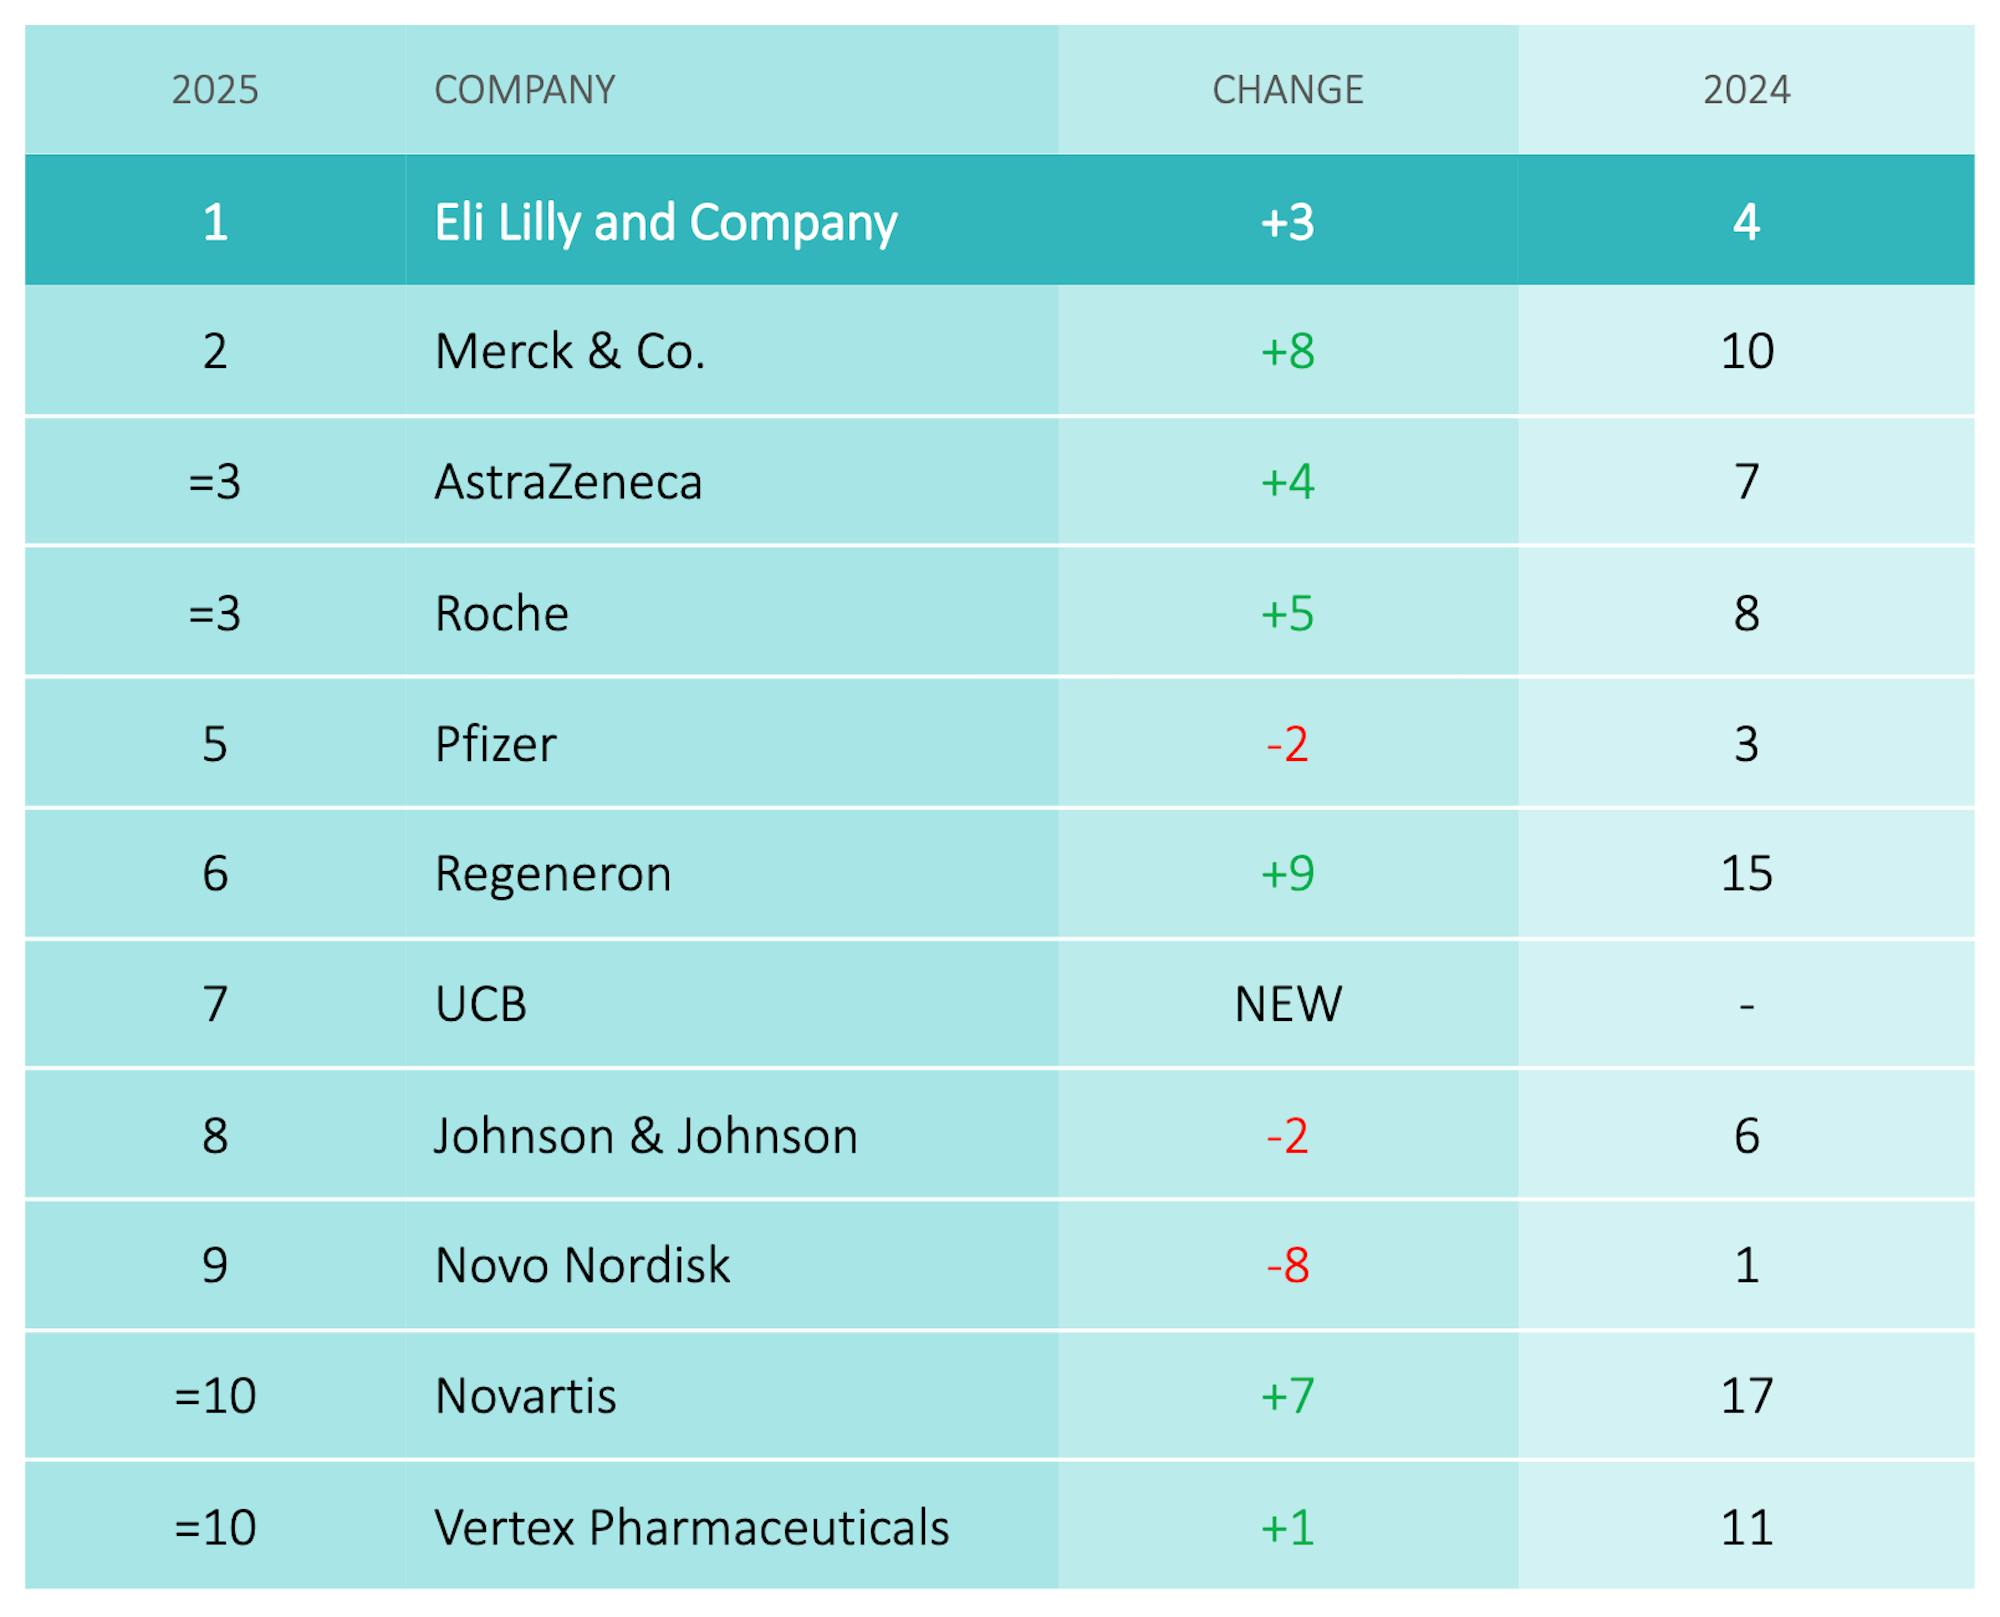Image resolution: width=2000 pixels, height=1617 pixels.
Task: Select the Eli Lilly and Company cell
Action: coord(665,222)
